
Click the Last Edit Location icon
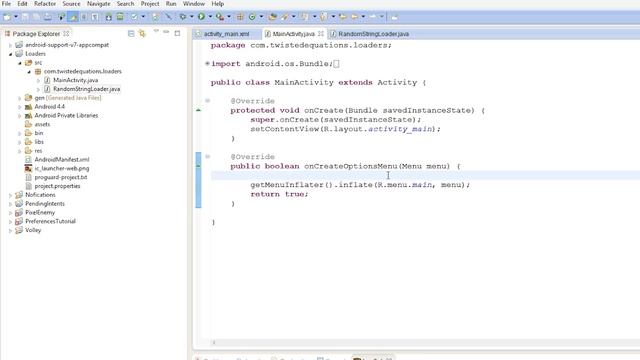coord(342,17)
